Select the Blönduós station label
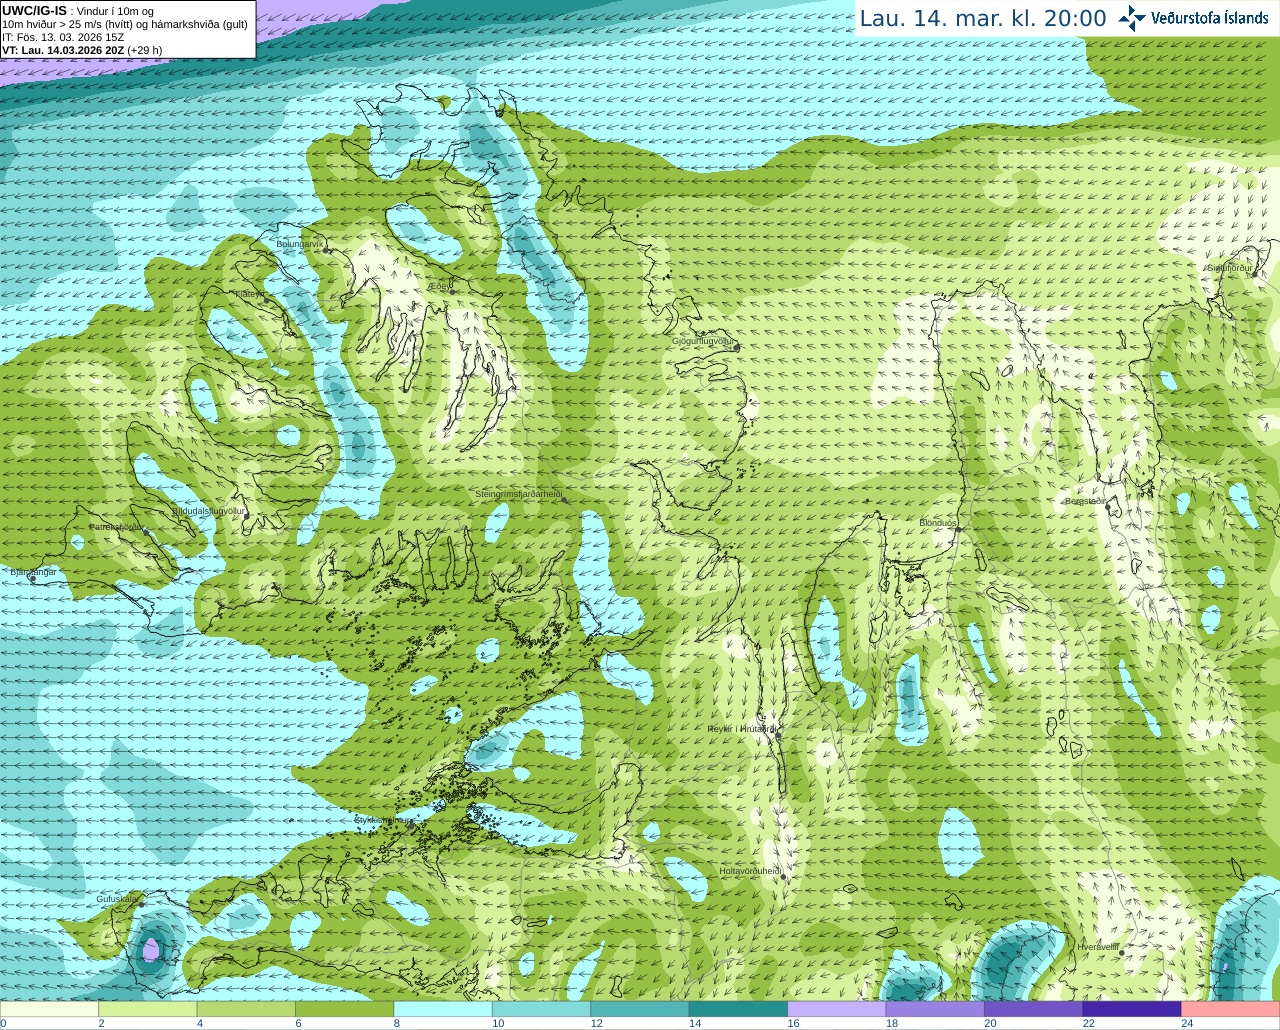 pyautogui.click(x=938, y=523)
